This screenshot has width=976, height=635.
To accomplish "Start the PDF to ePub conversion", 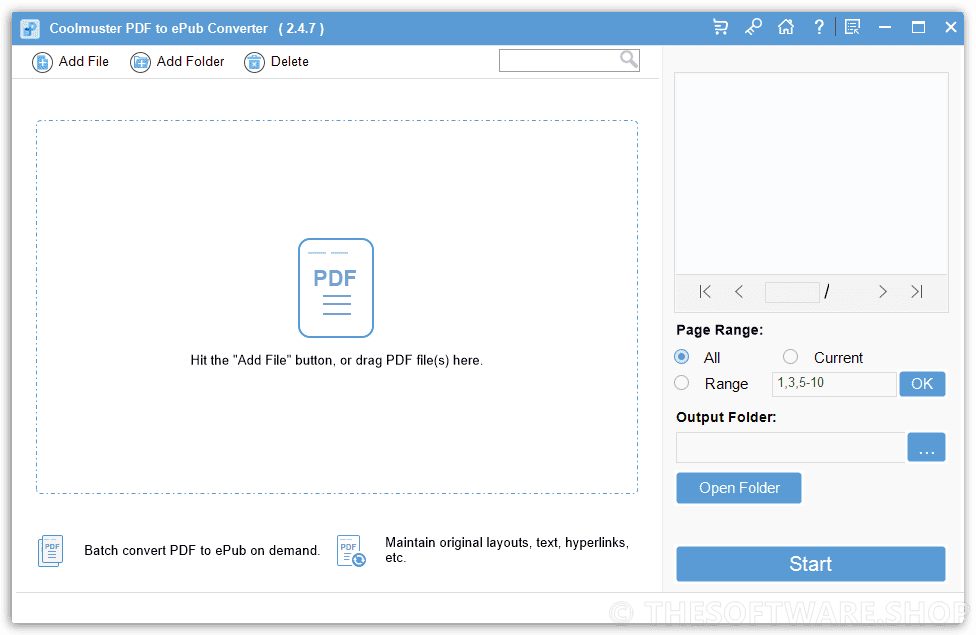I will [810, 564].
